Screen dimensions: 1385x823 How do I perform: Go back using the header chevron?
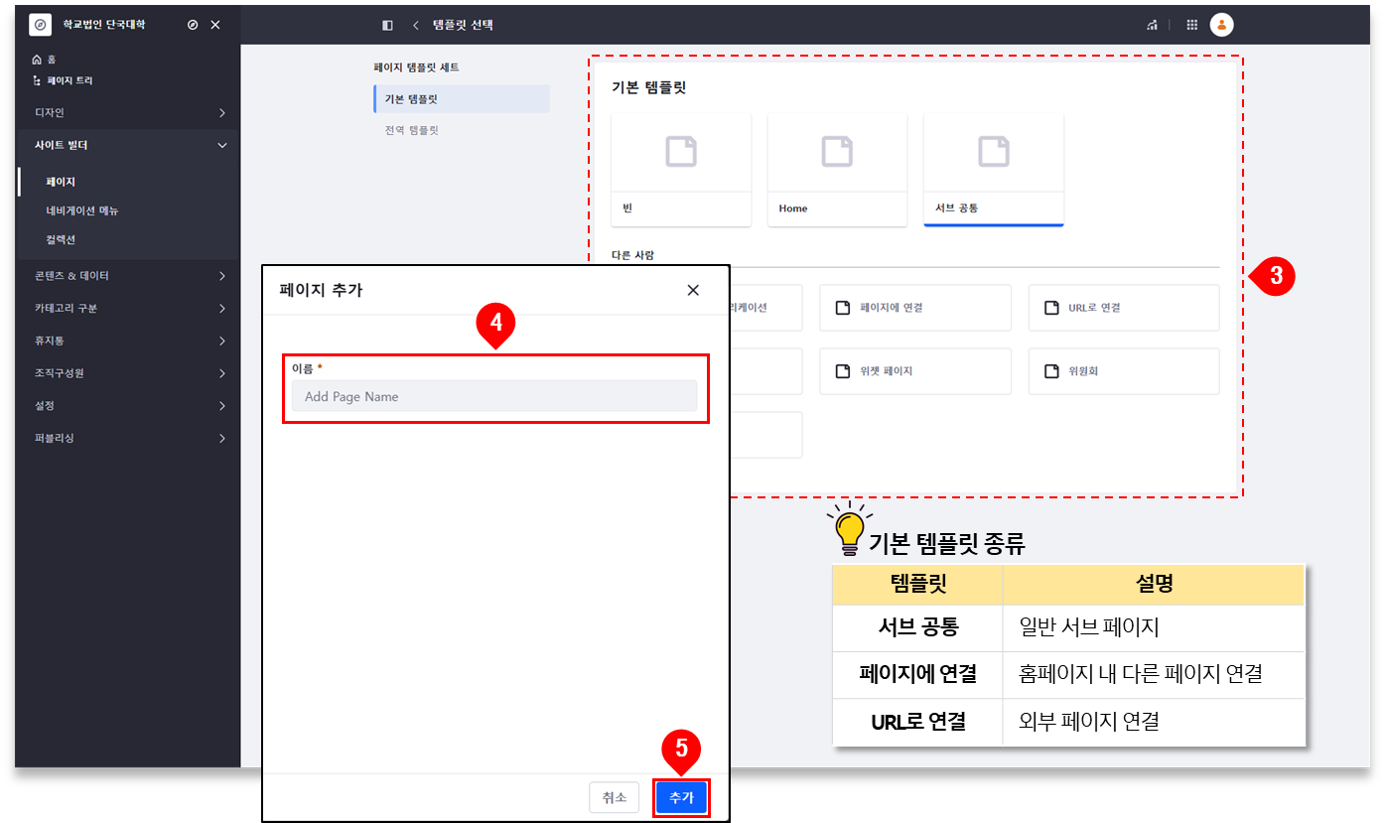(x=415, y=25)
